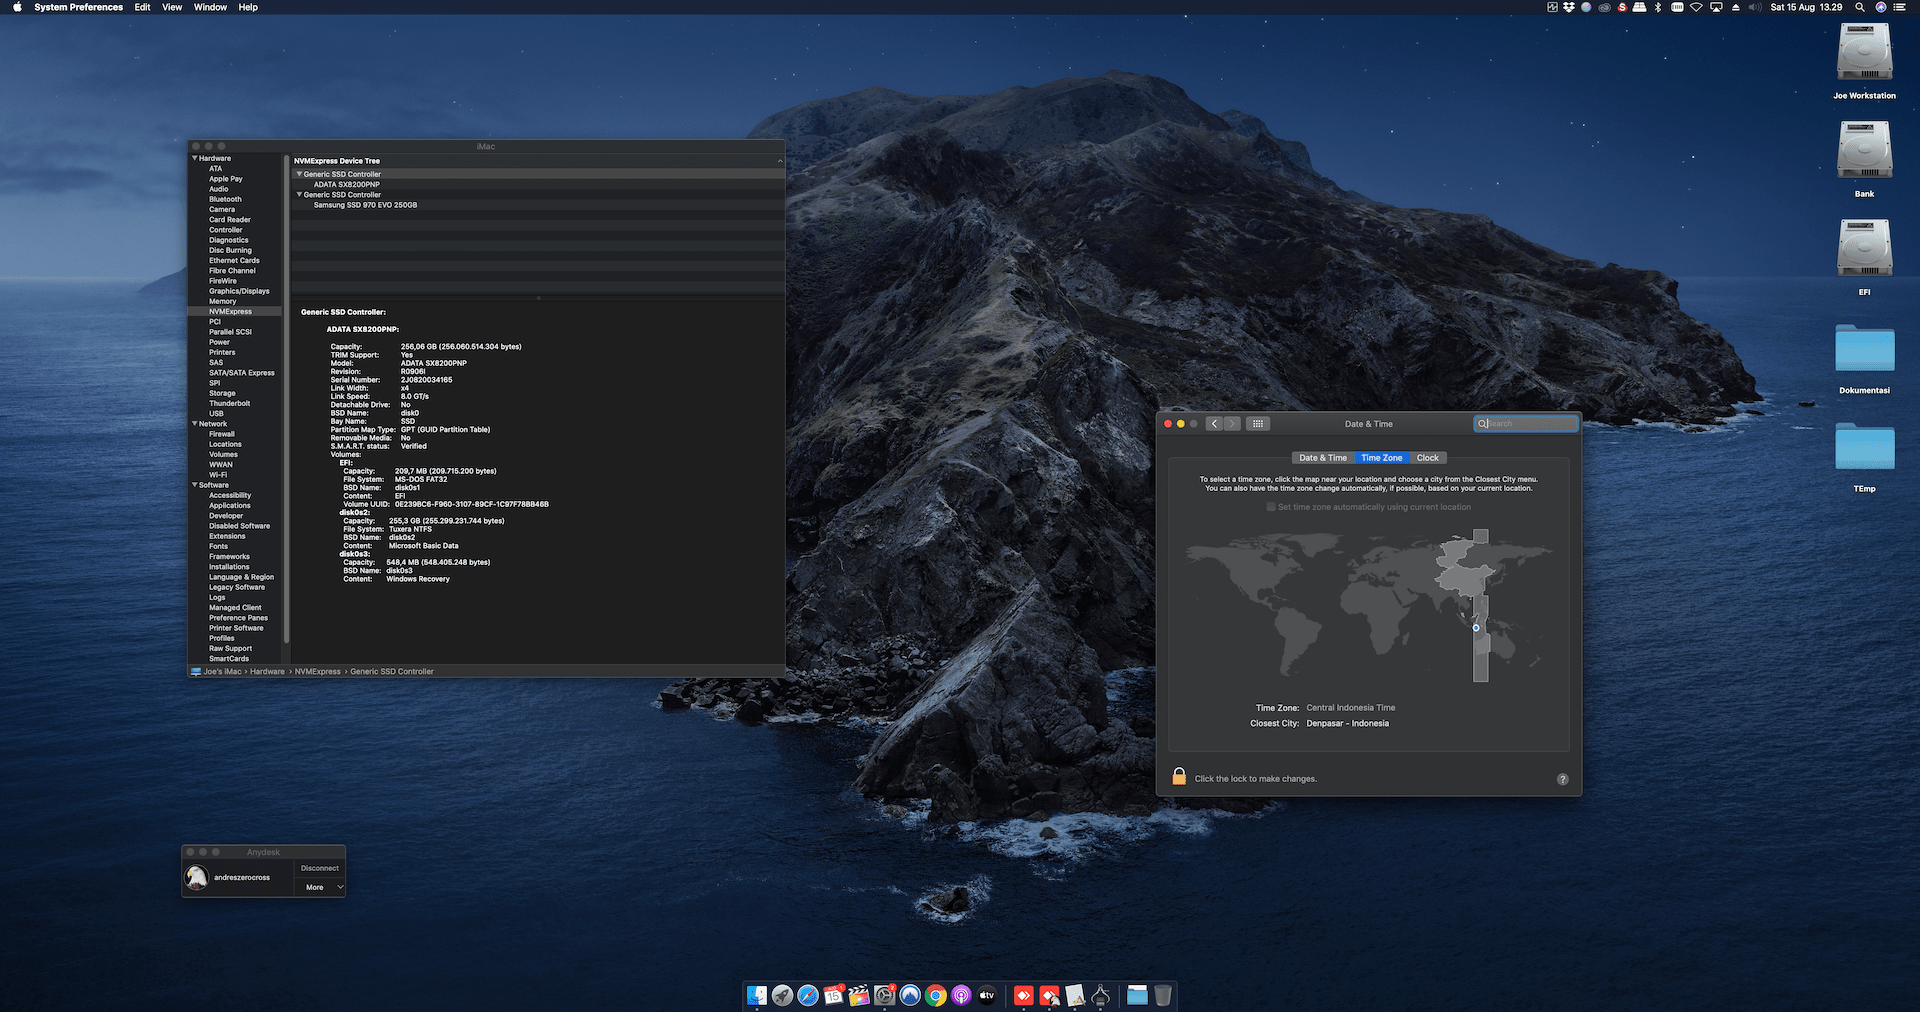Collapse the Hardware section in sidebar
Screen dimensions: 1920x1012
pyautogui.click(x=194, y=158)
